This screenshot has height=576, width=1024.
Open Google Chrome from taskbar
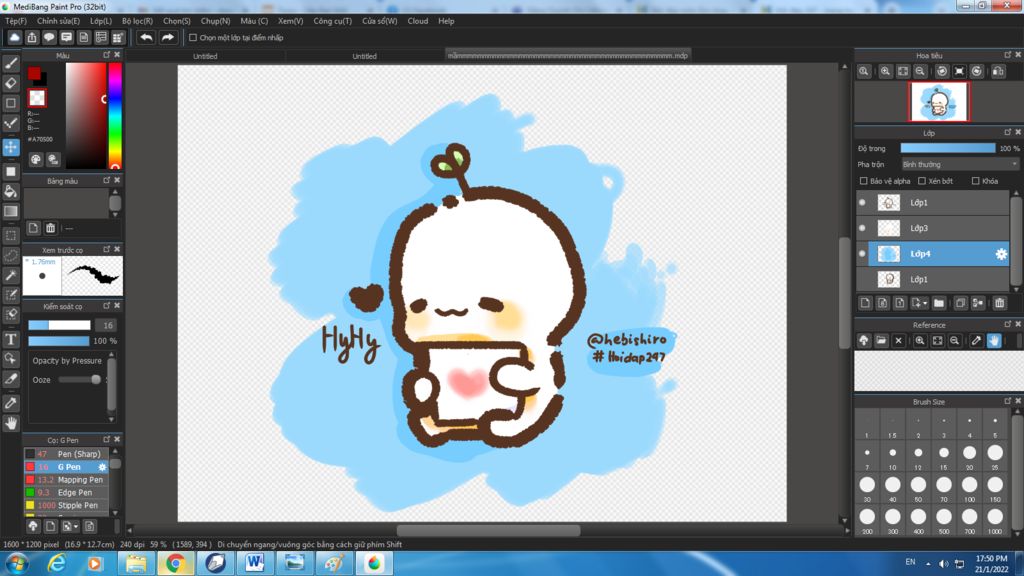(x=175, y=563)
